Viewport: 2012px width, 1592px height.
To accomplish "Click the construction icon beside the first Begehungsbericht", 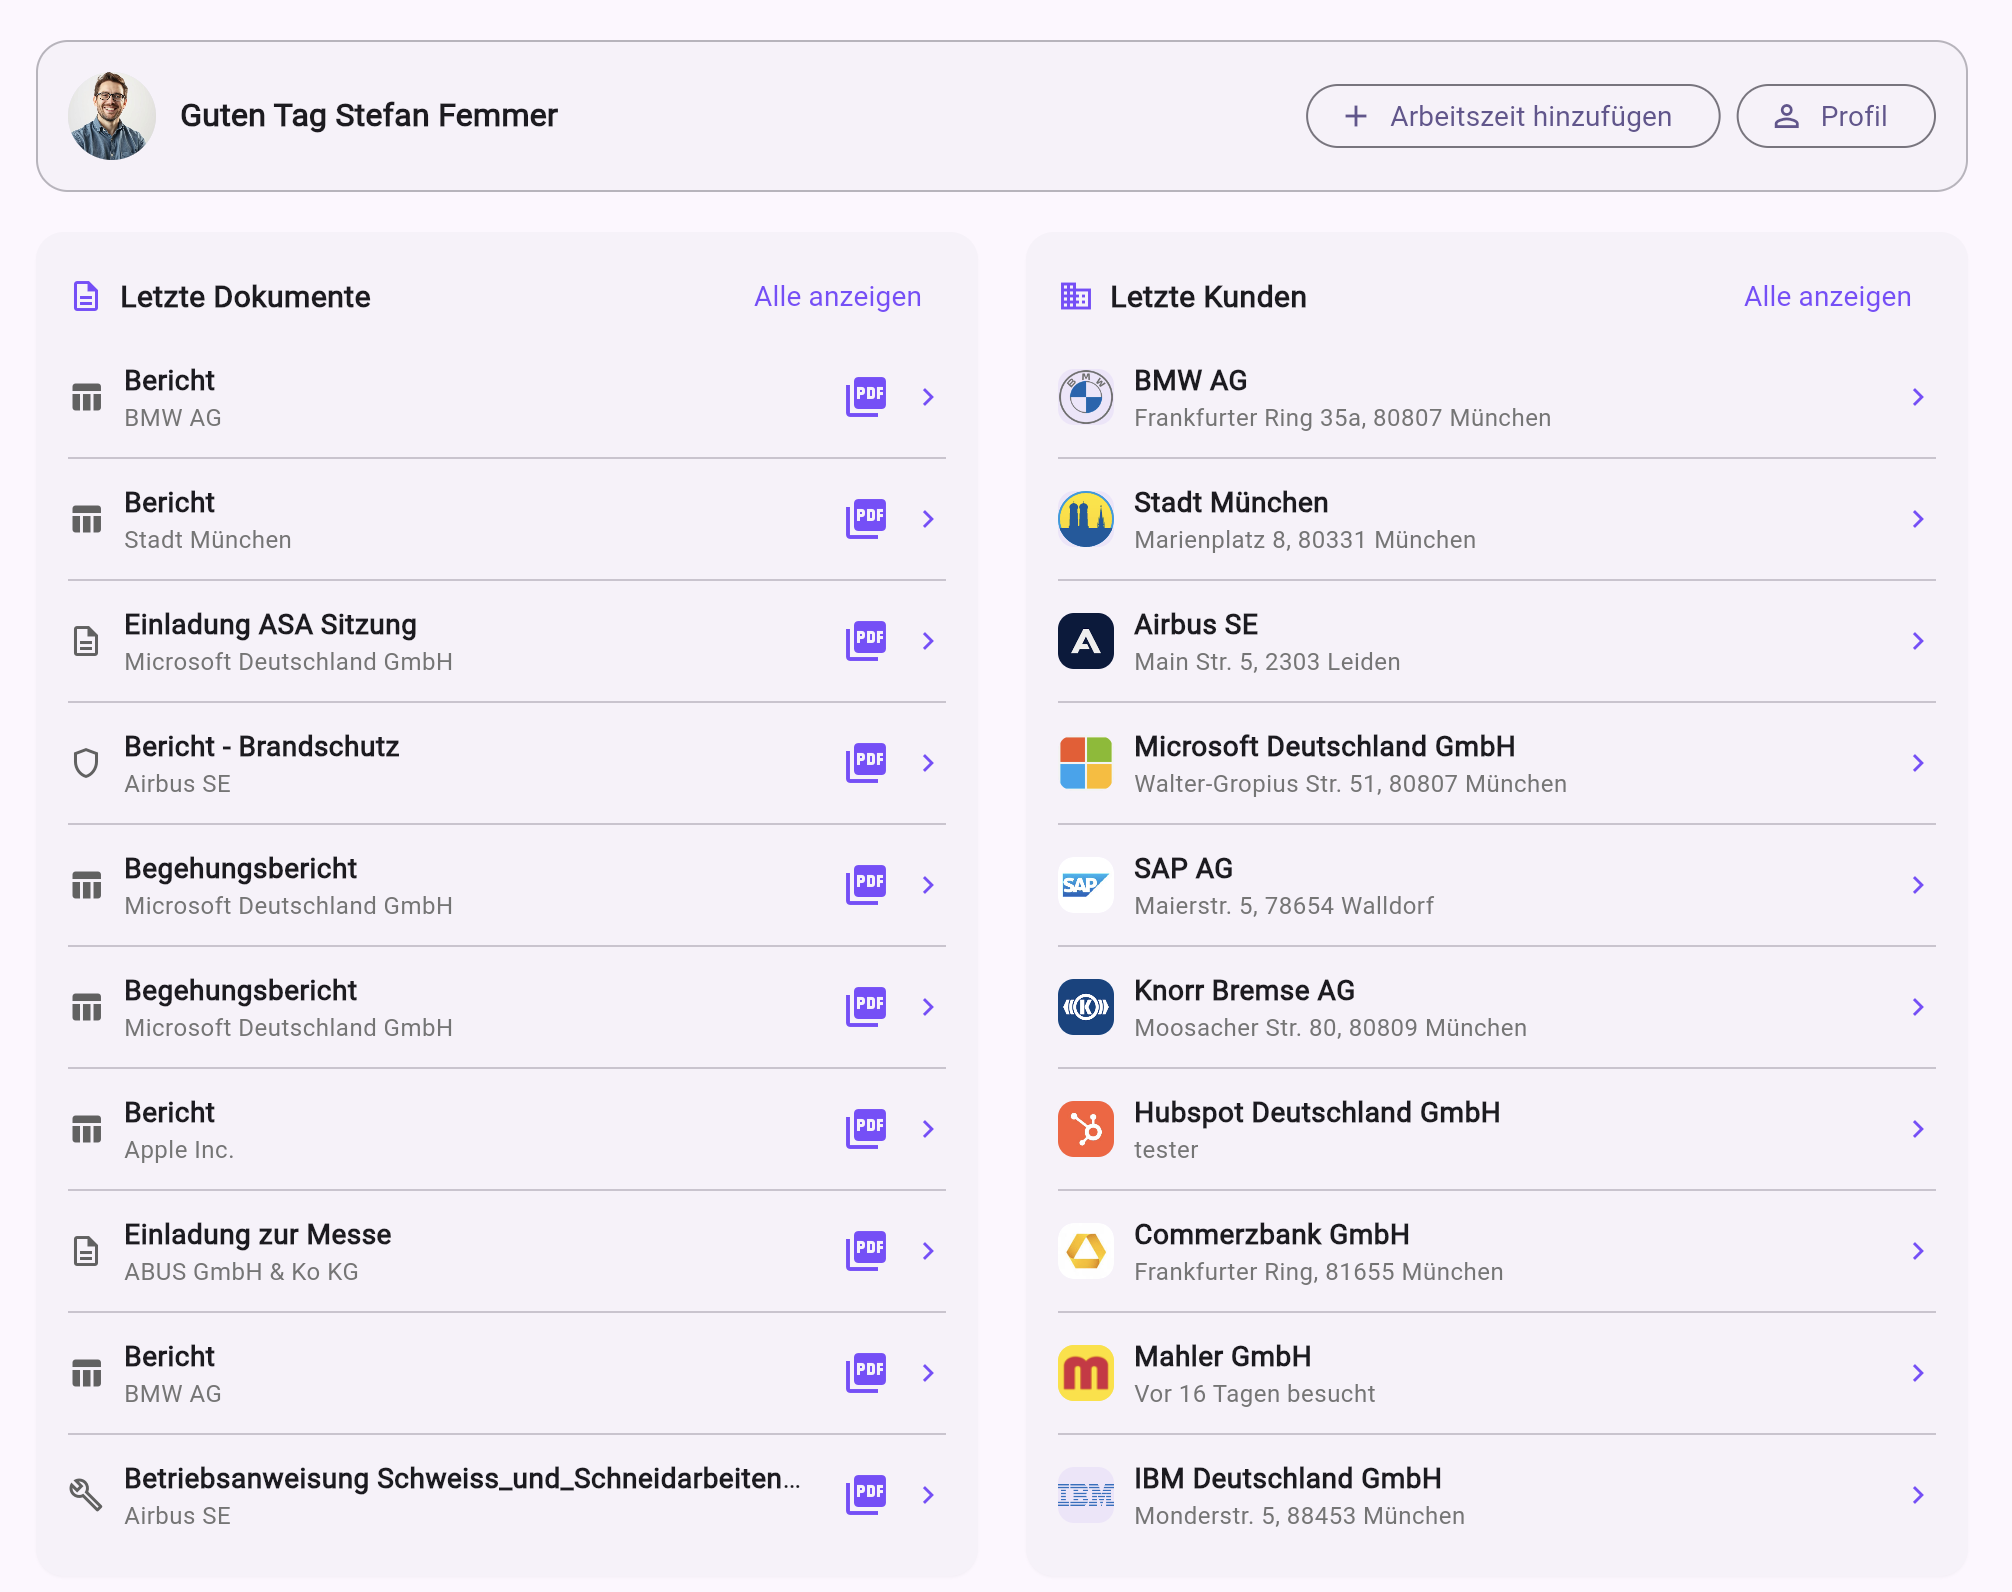I will coord(87,885).
